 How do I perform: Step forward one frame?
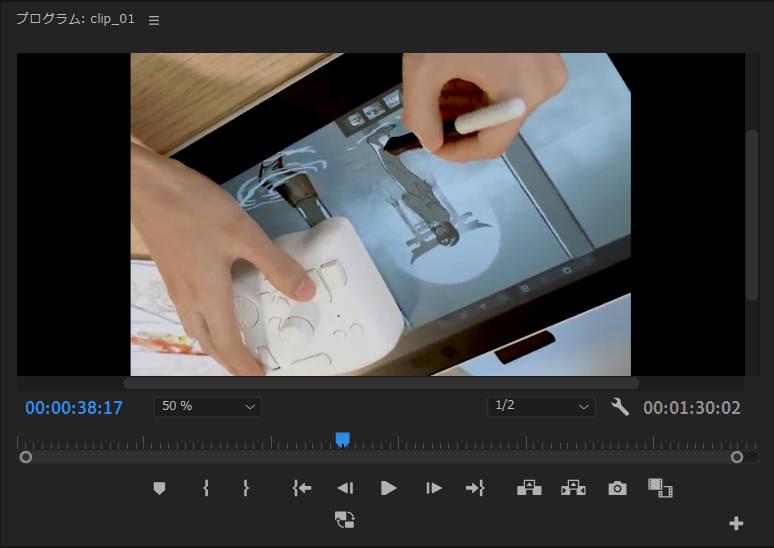click(x=433, y=488)
